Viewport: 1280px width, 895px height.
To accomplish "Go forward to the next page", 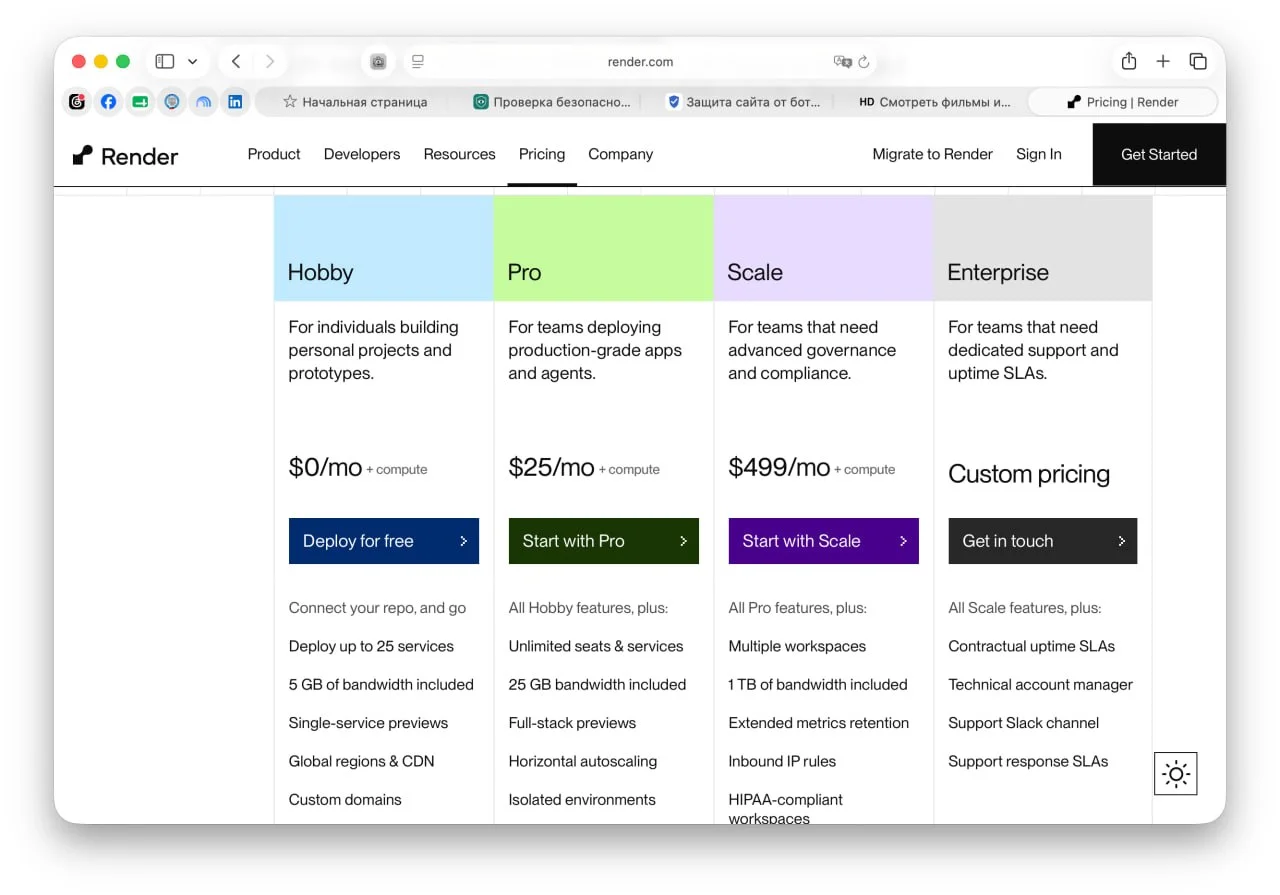I will pyautogui.click(x=270, y=62).
